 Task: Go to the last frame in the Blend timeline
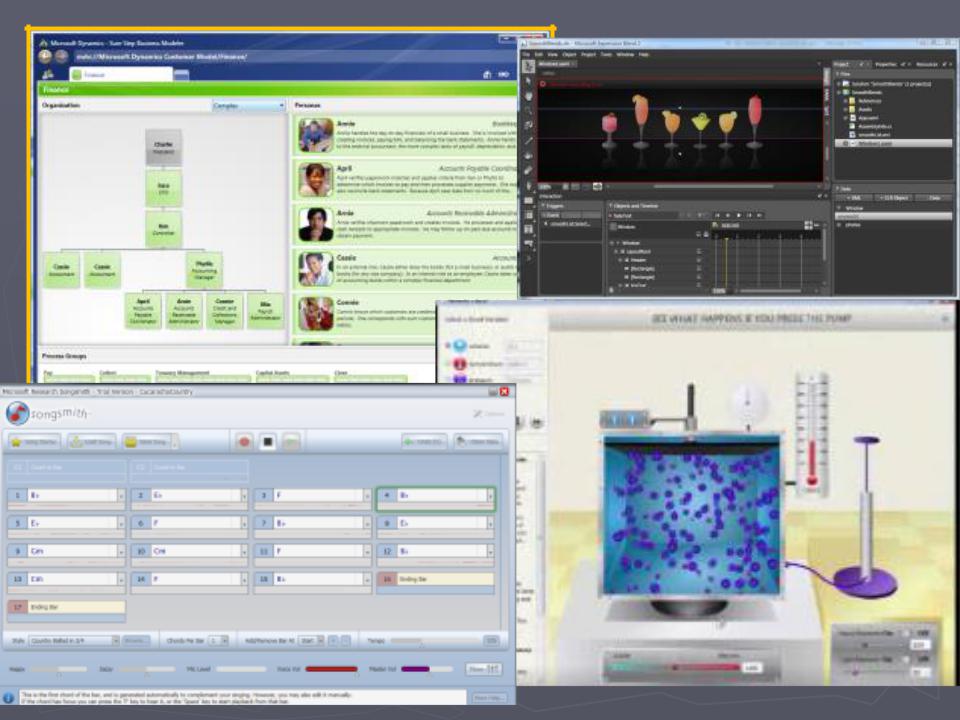point(760,216)
